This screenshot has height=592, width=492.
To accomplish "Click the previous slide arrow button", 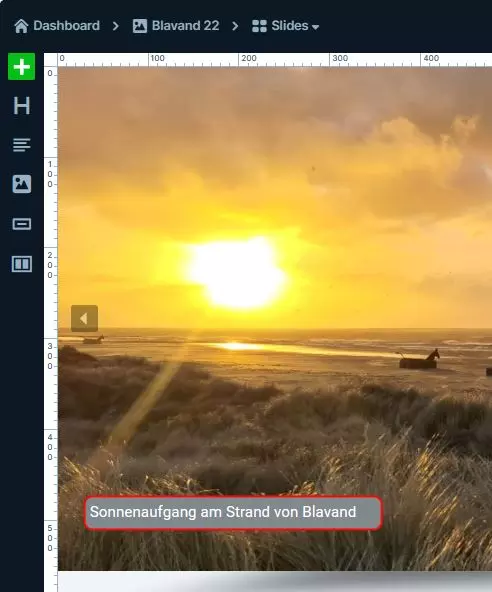I will [x=84, y=318].
